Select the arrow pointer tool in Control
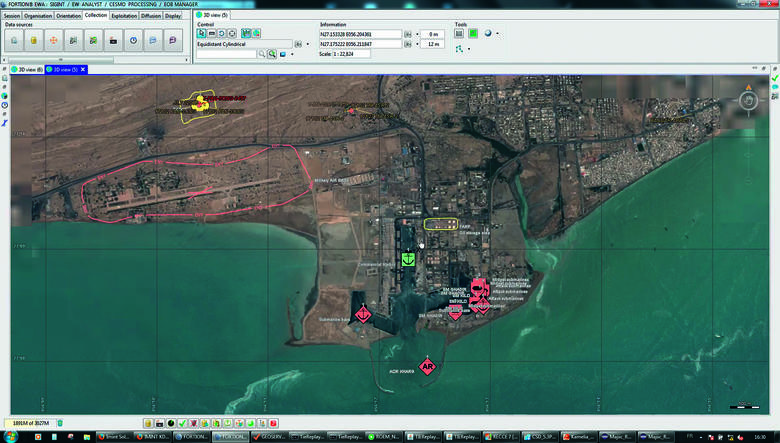780x443 pixels. click(x=201, y=34)
